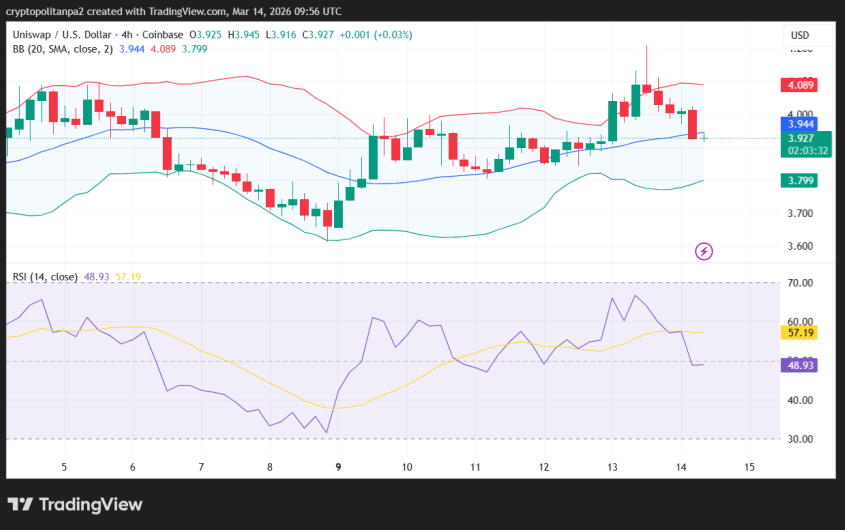Click the C3.927 close value

318,35
